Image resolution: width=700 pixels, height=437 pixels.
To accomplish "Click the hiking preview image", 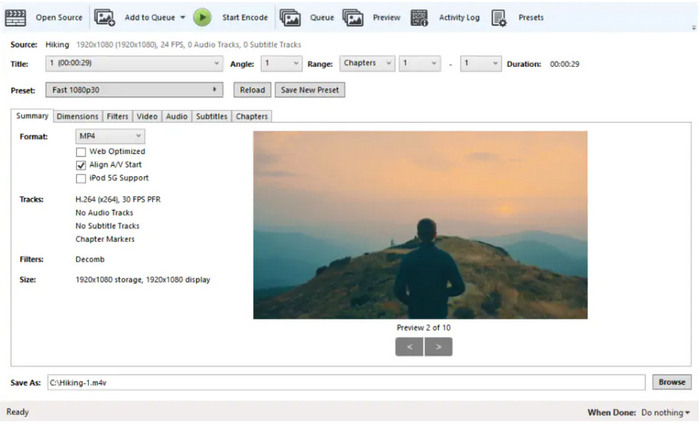I will click(x=421, y=225).
